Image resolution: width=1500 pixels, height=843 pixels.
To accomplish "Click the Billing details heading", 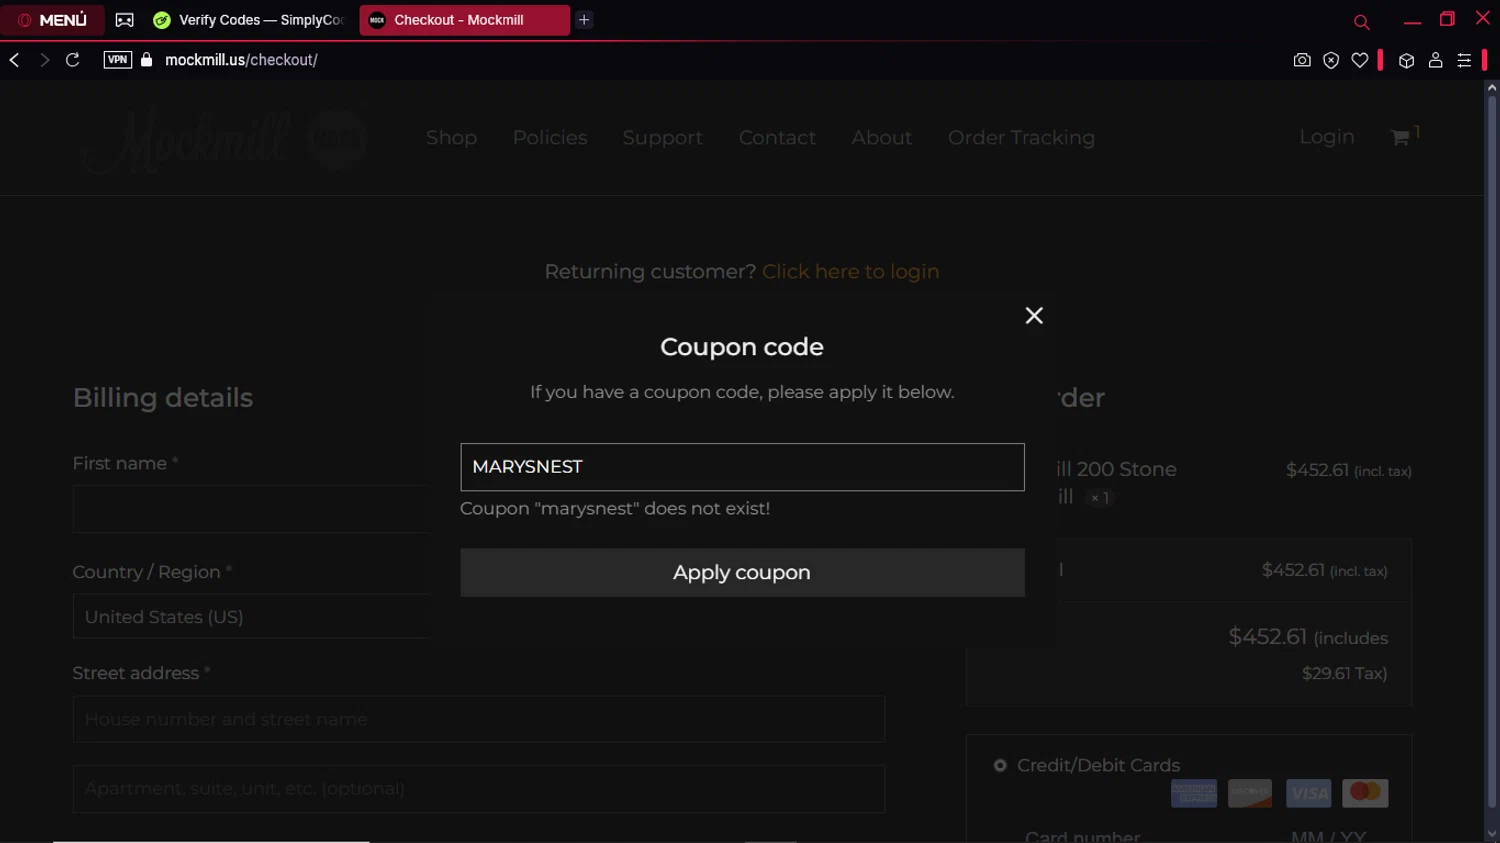I will click(163, 398).
